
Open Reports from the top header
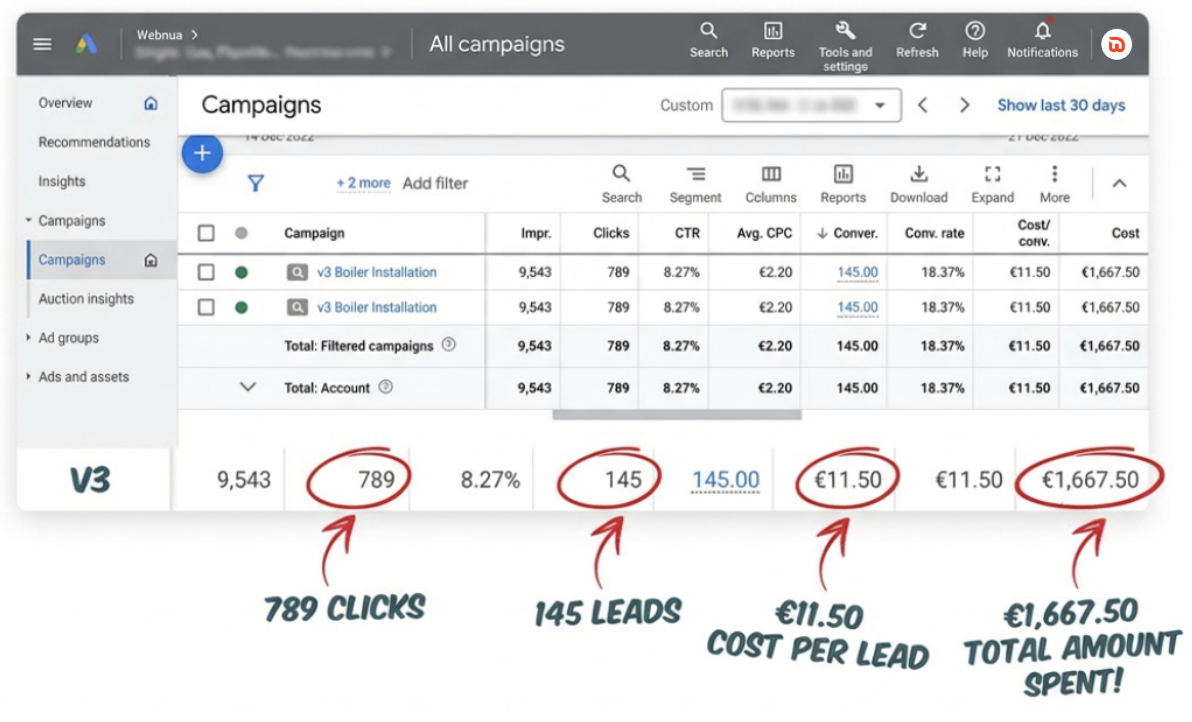(x=772, y=32)
